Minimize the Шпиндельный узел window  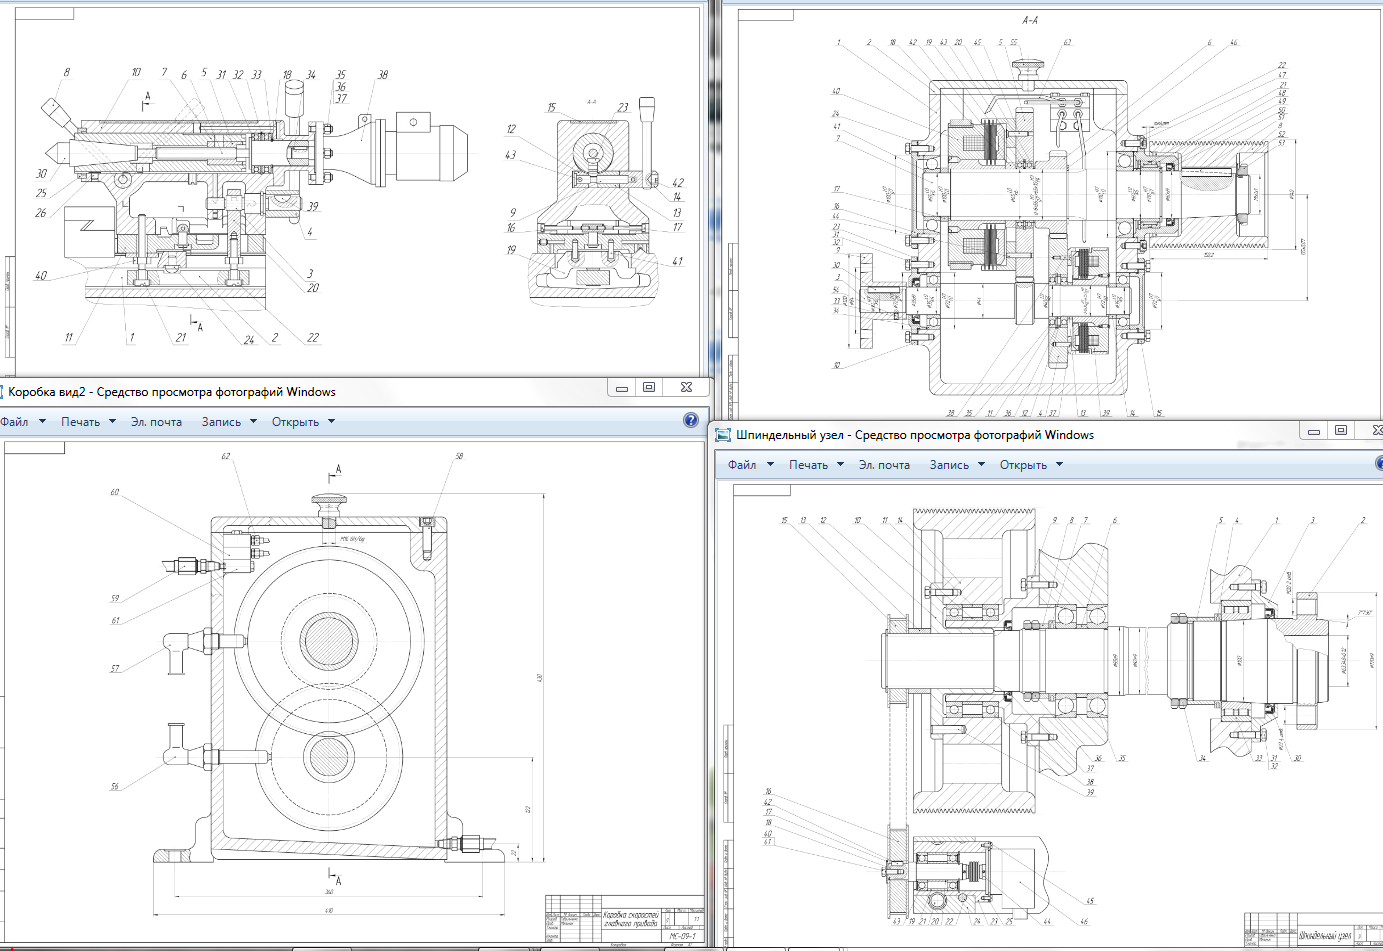click(x=1314, y=431)
